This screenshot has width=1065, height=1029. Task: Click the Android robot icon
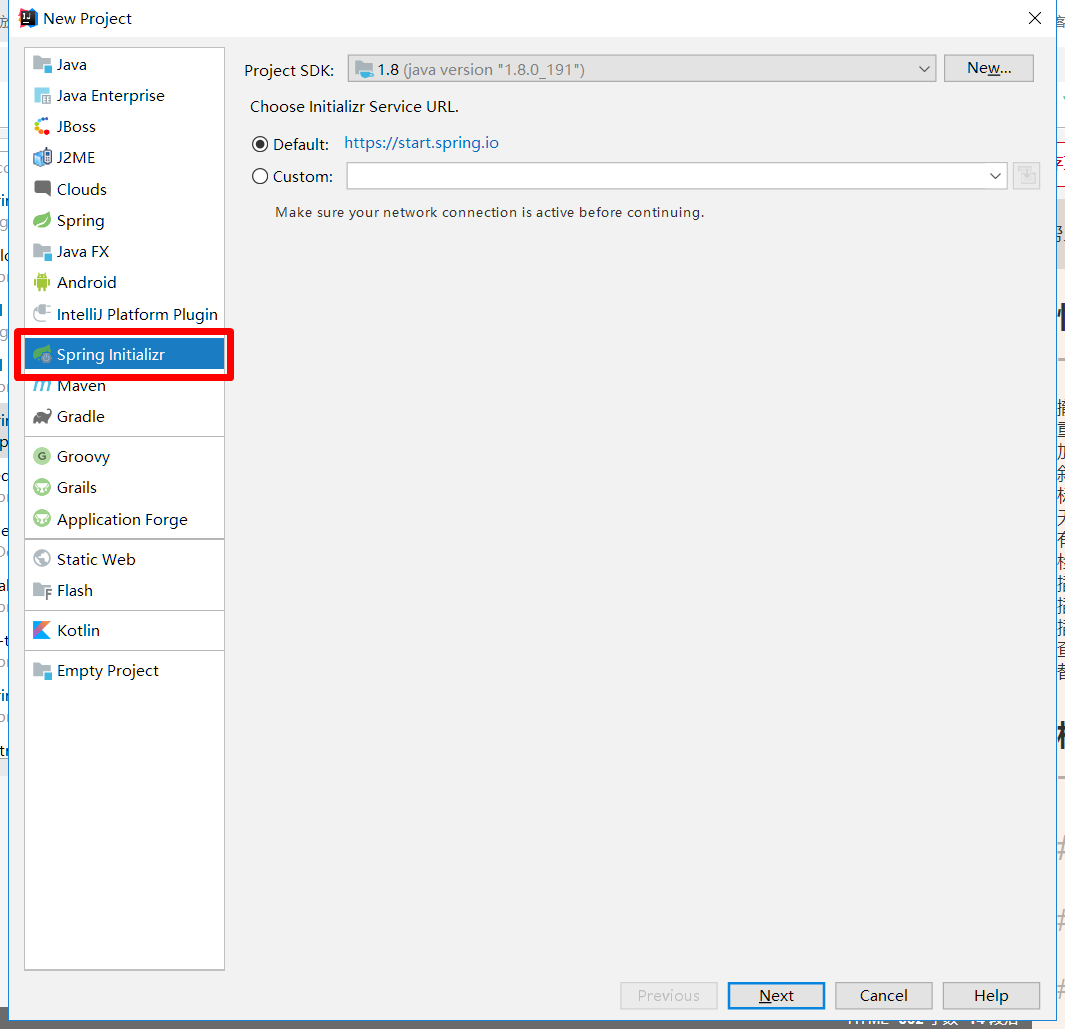tap(42, 282)
